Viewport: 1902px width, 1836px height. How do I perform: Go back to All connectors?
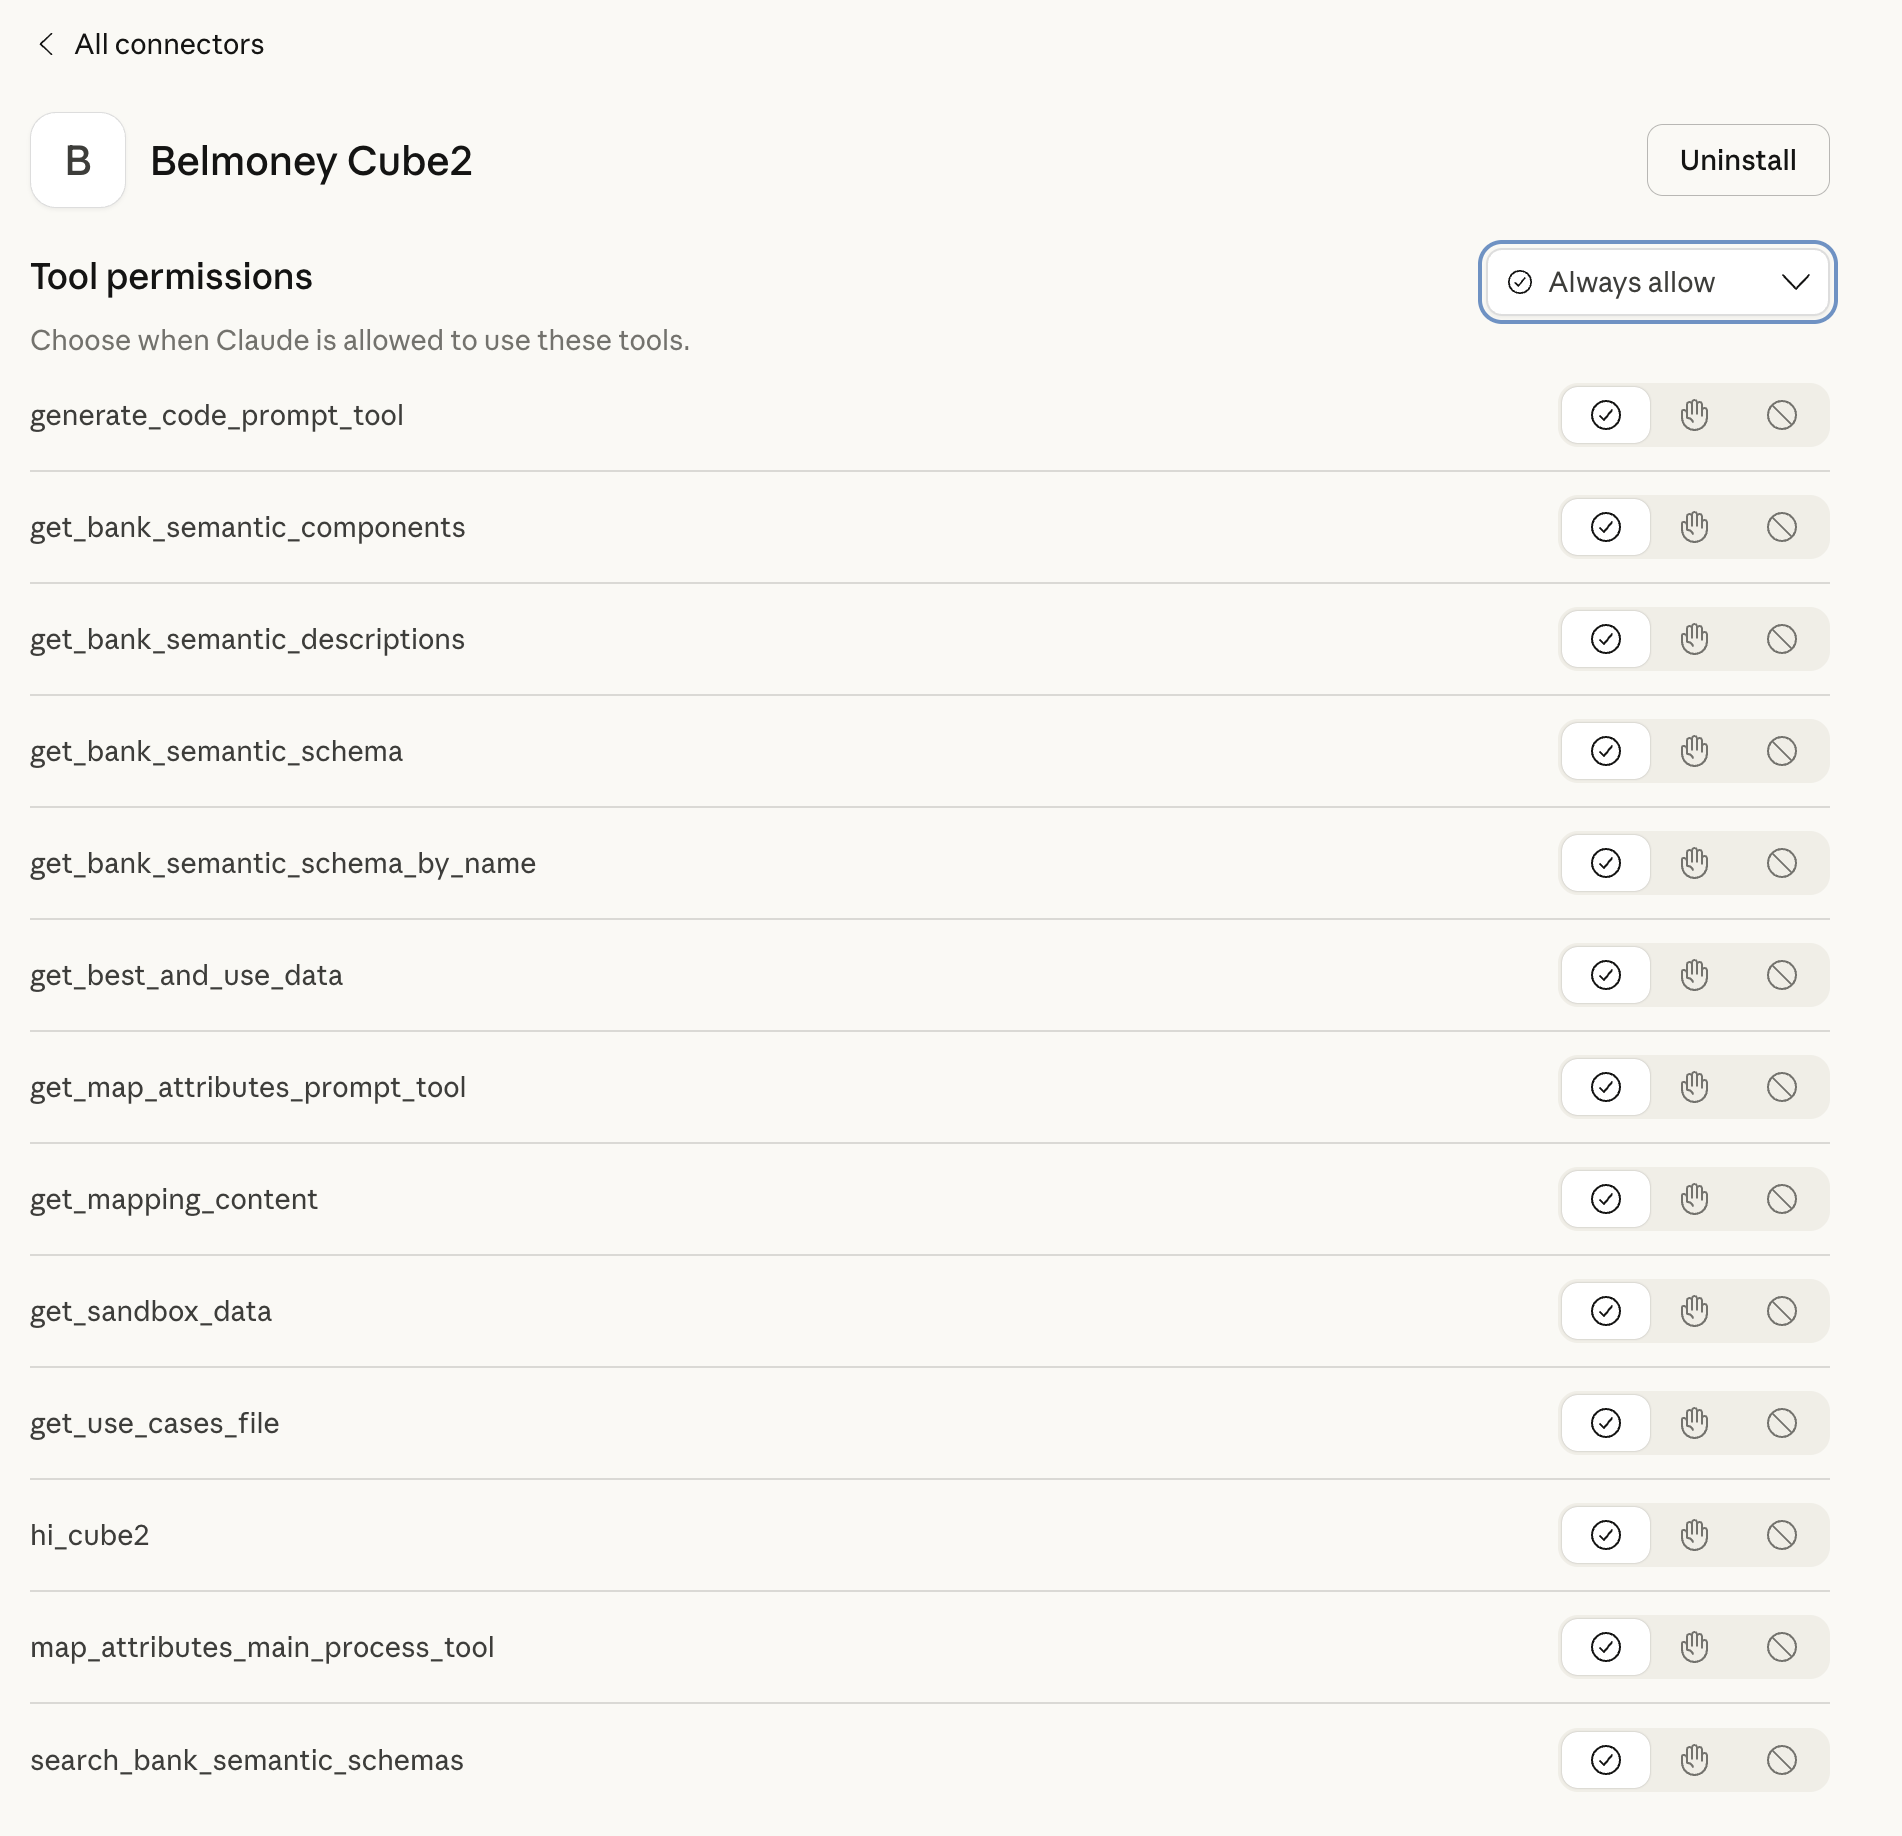coord(170,44)
